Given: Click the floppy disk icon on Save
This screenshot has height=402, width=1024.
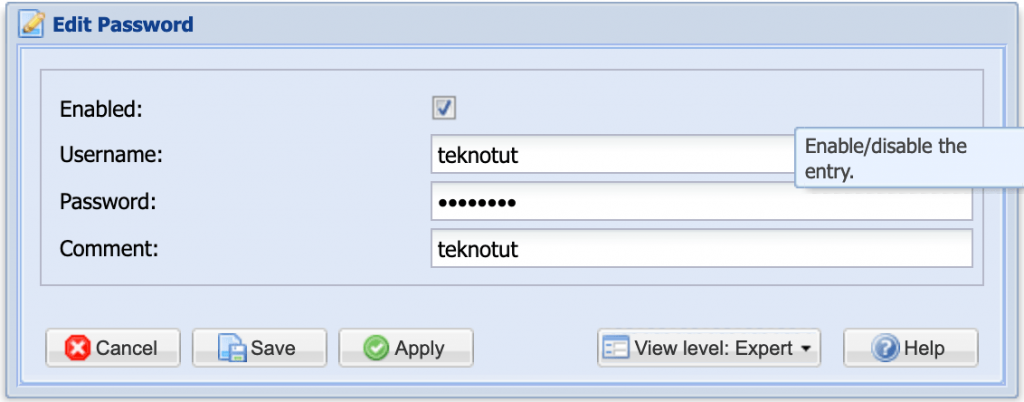Looking at the screenshot, I should (x=232, y=348).
